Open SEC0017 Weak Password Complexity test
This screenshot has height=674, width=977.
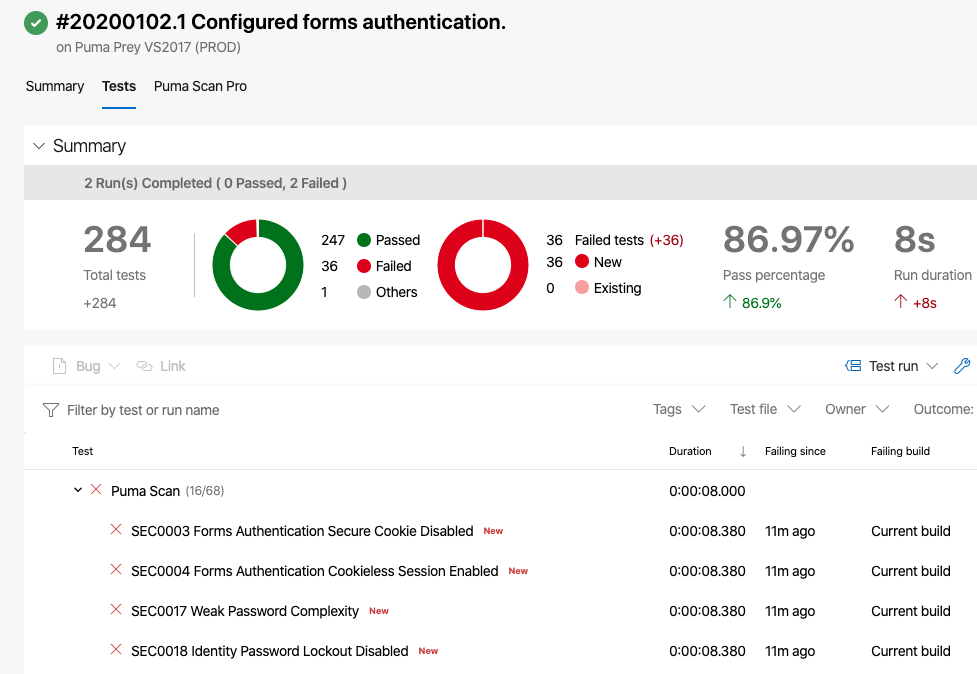coord(245,611)
